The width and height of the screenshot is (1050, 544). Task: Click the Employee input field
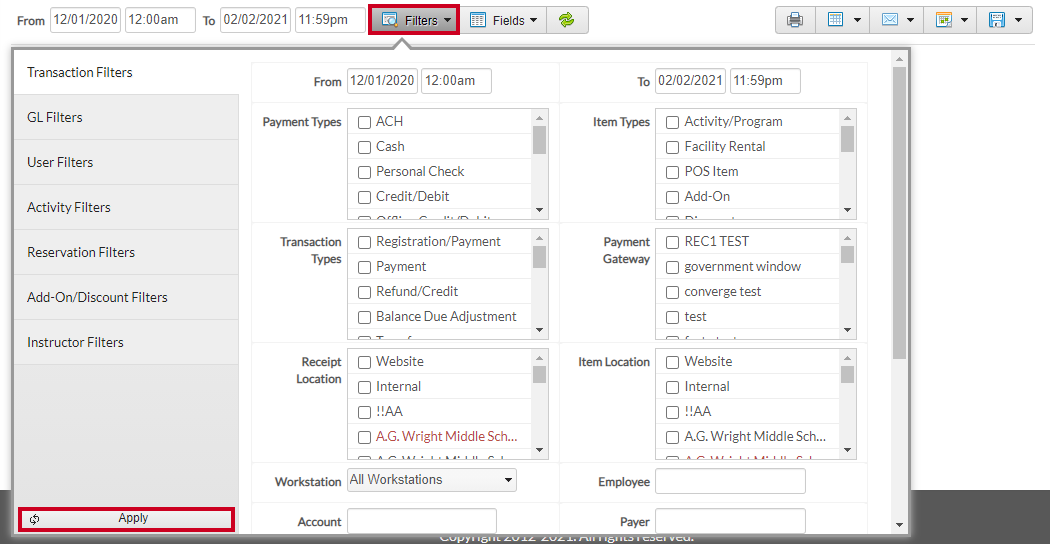tap(730, 481)
